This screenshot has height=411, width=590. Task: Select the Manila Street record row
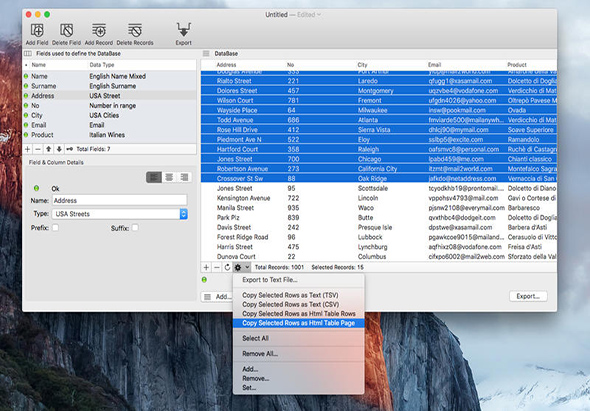(x=379, y=208)
